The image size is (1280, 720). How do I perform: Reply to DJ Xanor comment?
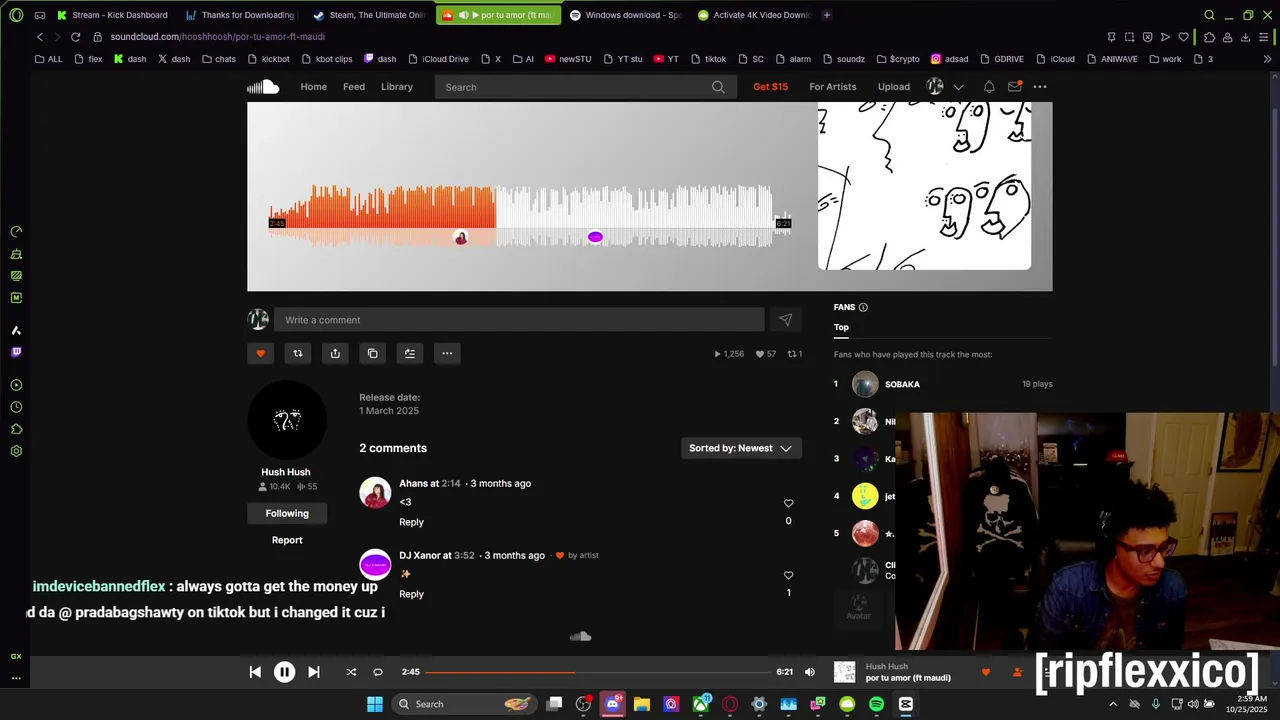point(411,594)
